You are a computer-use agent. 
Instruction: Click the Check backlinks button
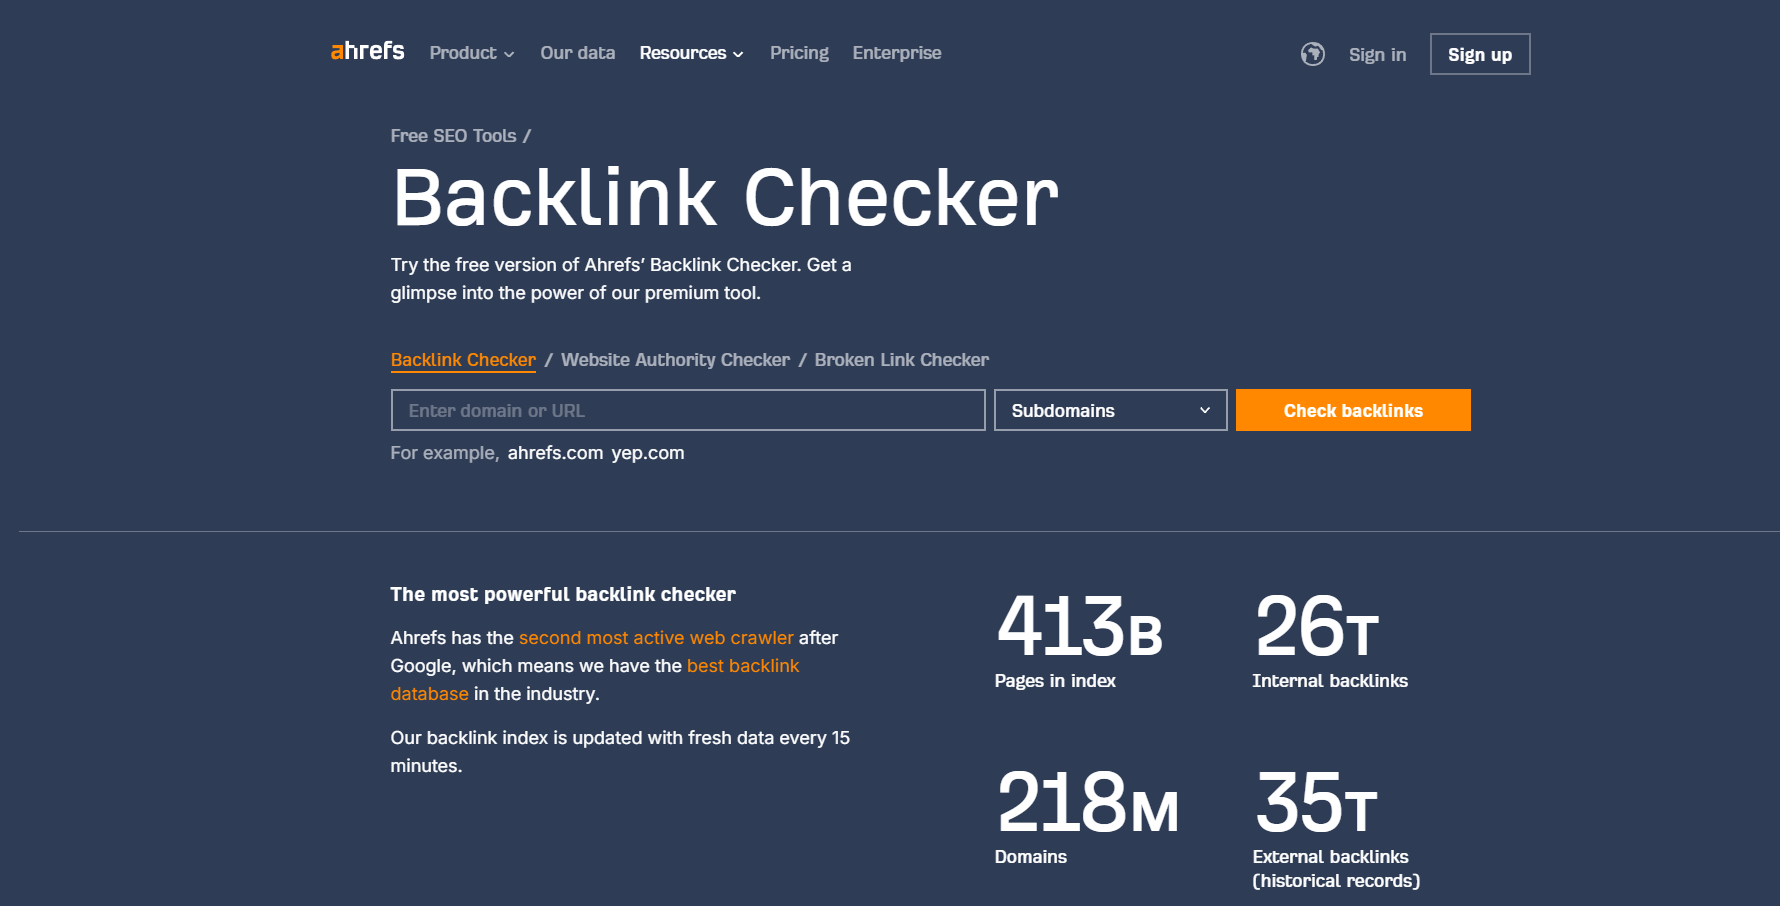coord(1353,410)
